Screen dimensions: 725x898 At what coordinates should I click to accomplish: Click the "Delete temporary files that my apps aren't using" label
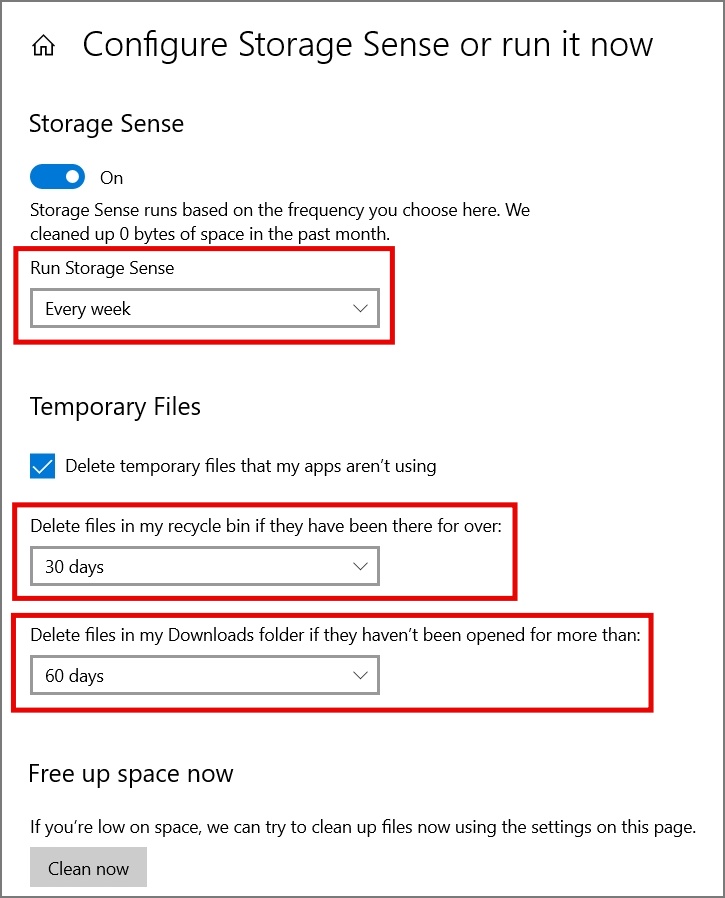pos(250,466)
